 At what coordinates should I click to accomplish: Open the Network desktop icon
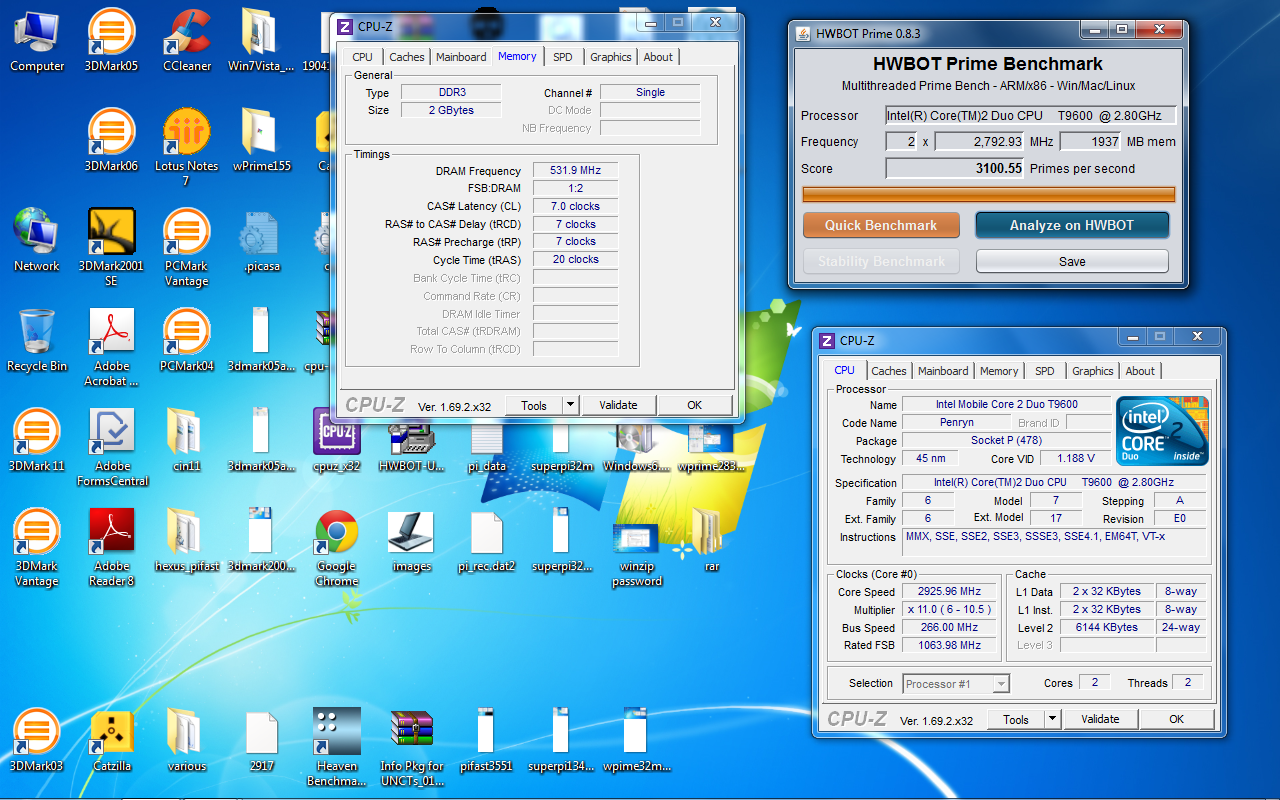(x=37, y=240)
